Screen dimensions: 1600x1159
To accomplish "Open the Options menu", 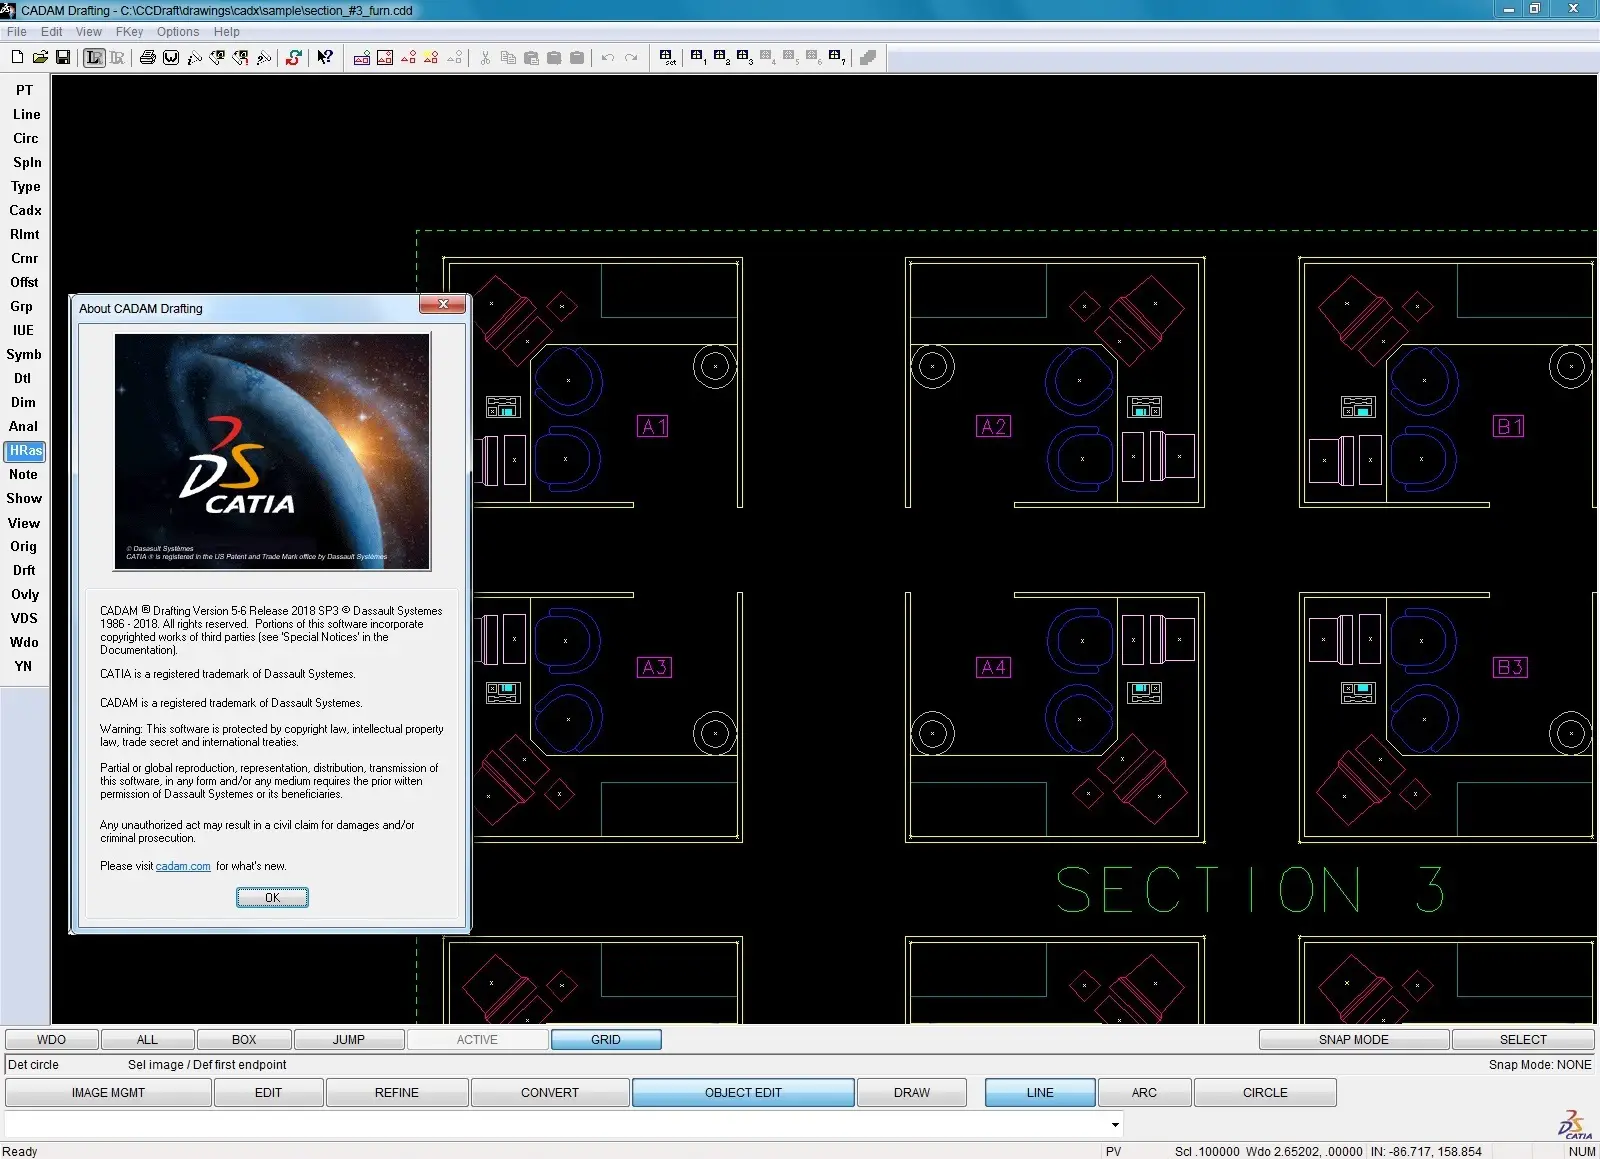I will click(x=178, y=32).
